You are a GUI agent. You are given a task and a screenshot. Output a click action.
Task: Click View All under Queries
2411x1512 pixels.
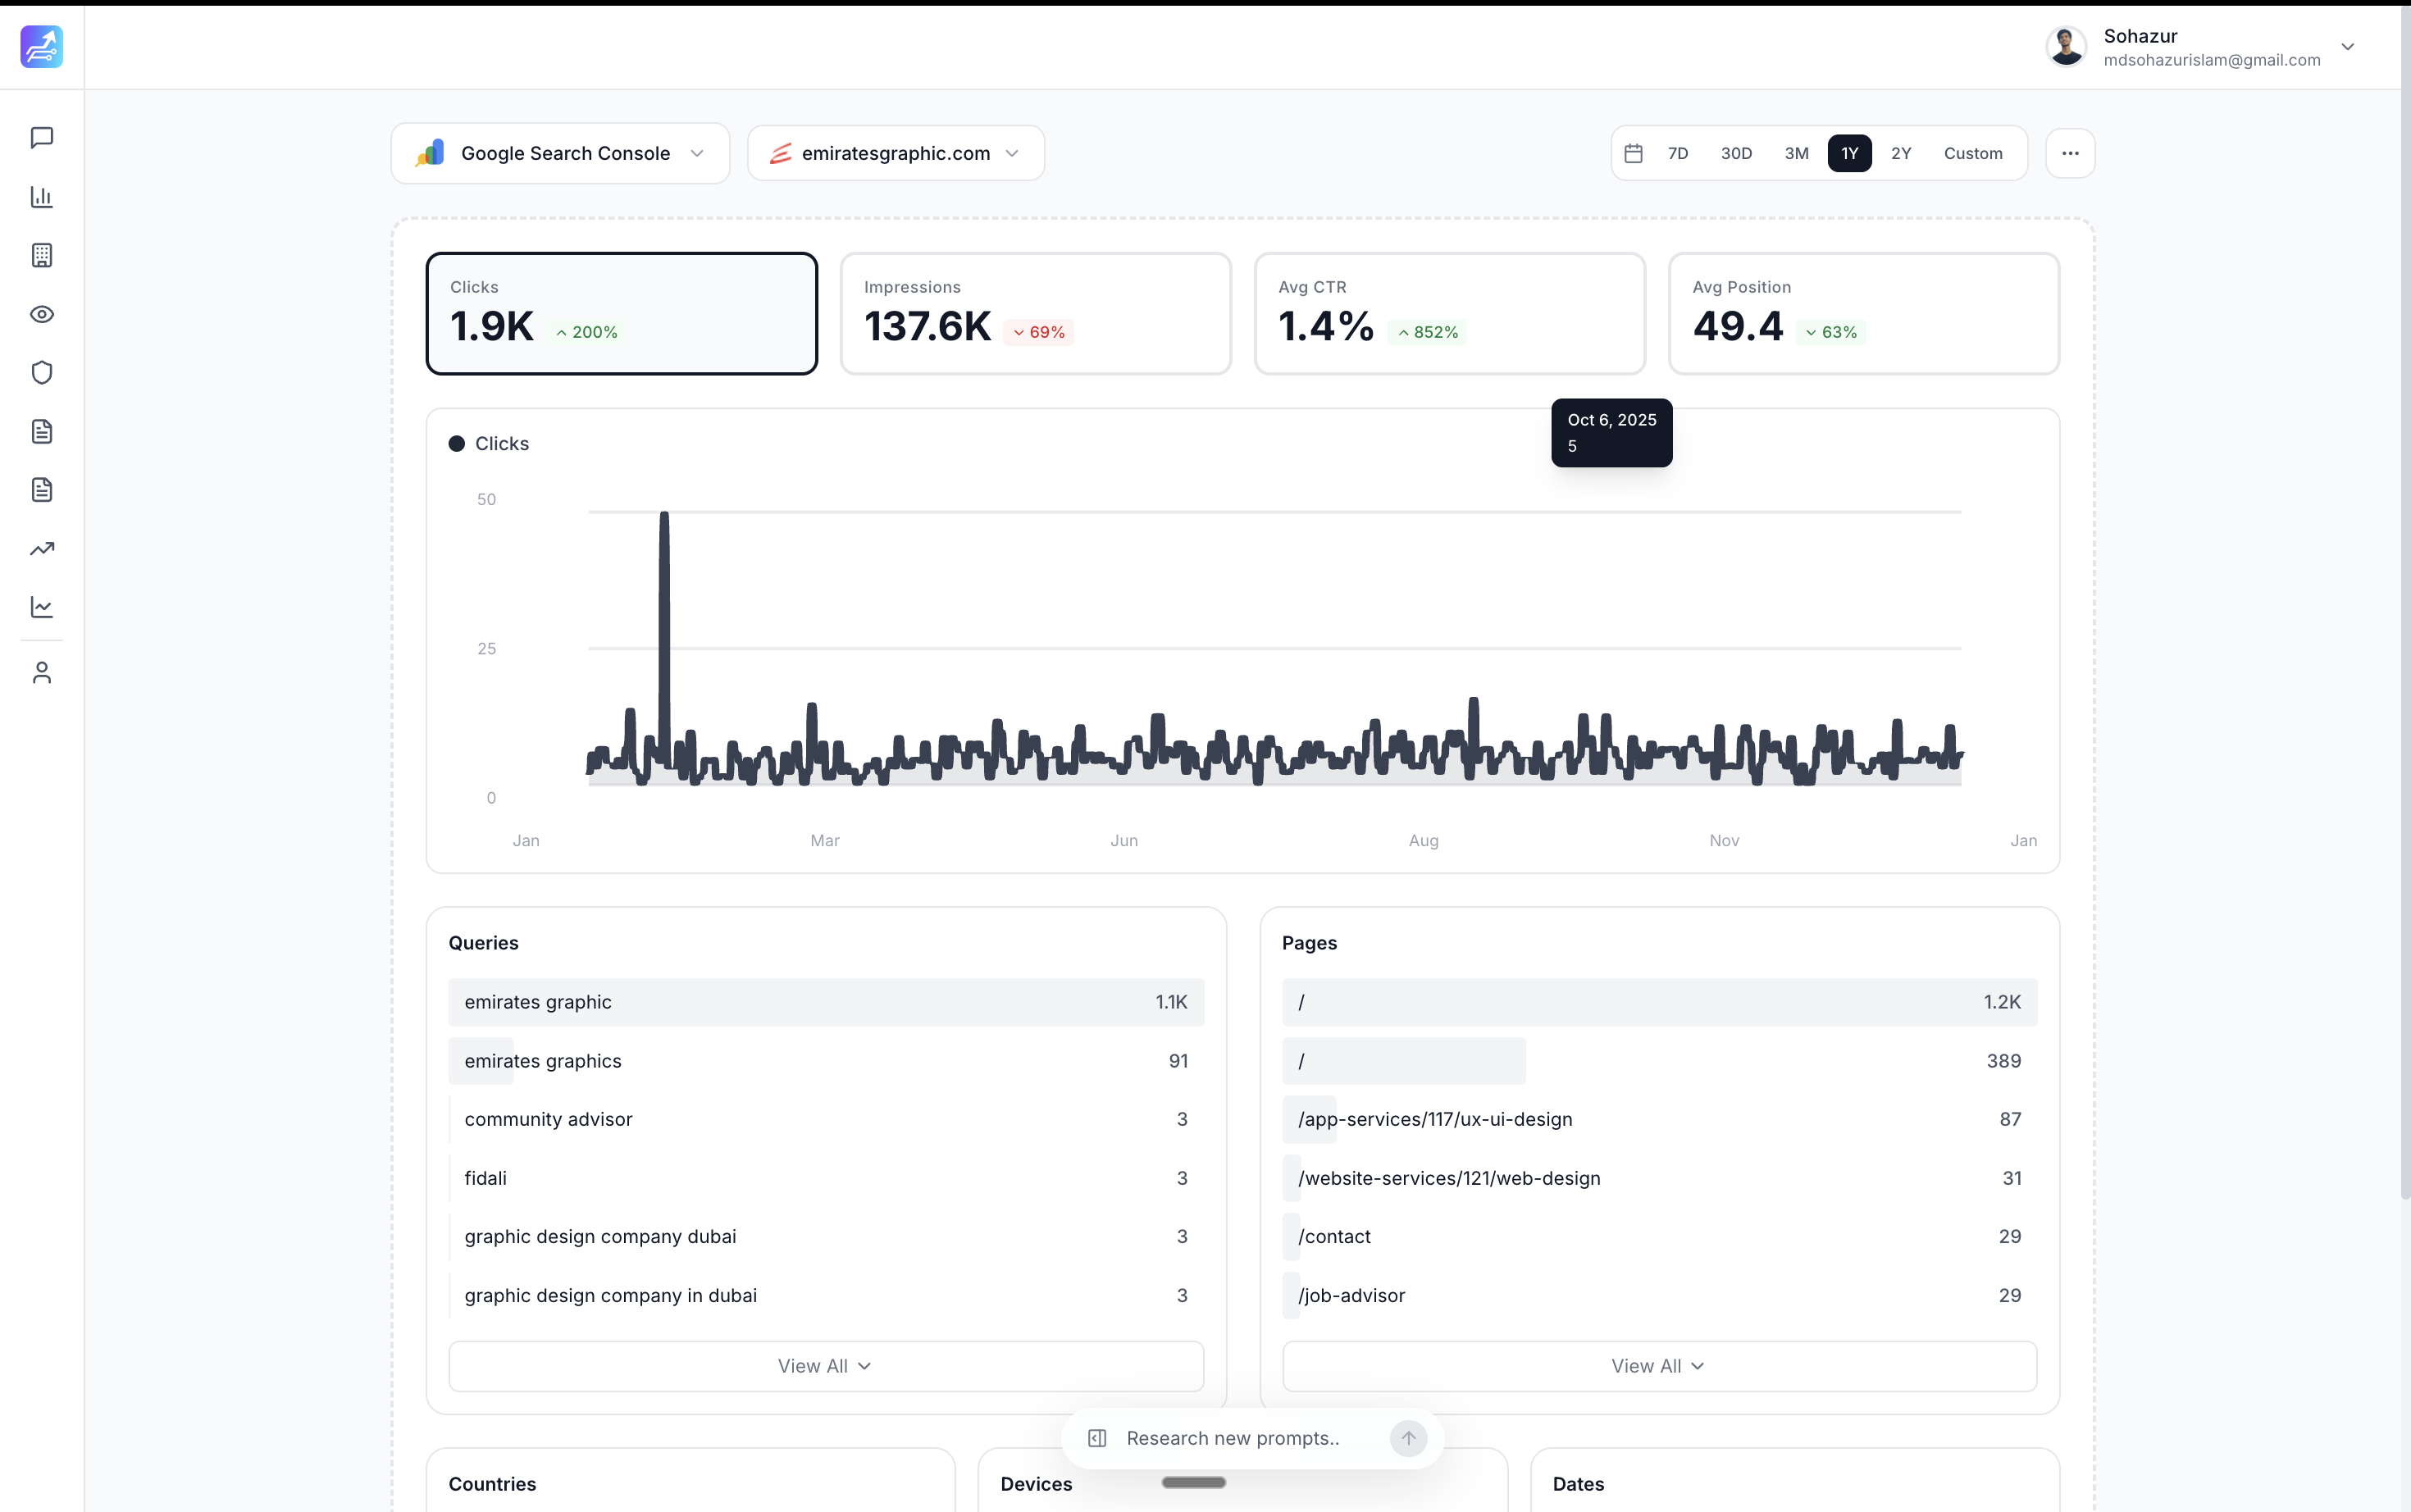tap(825, 1366)
